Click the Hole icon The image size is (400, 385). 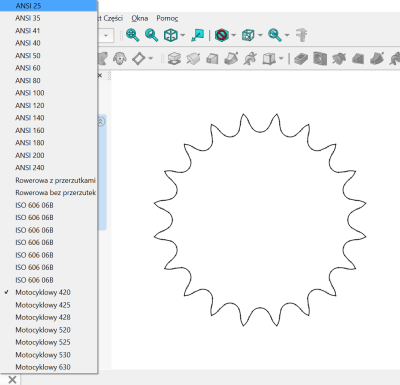coord(320,59)
